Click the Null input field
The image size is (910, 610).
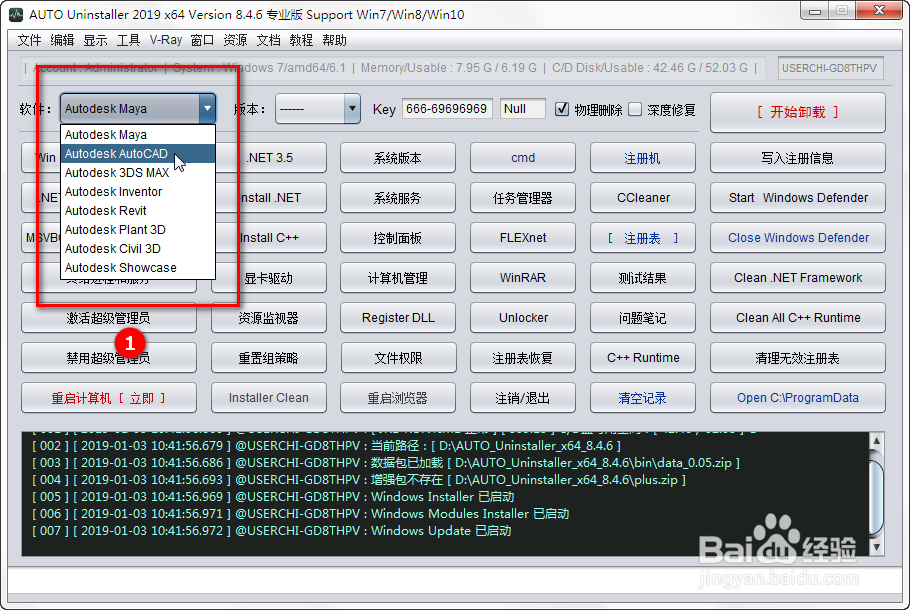pos(523,109)
